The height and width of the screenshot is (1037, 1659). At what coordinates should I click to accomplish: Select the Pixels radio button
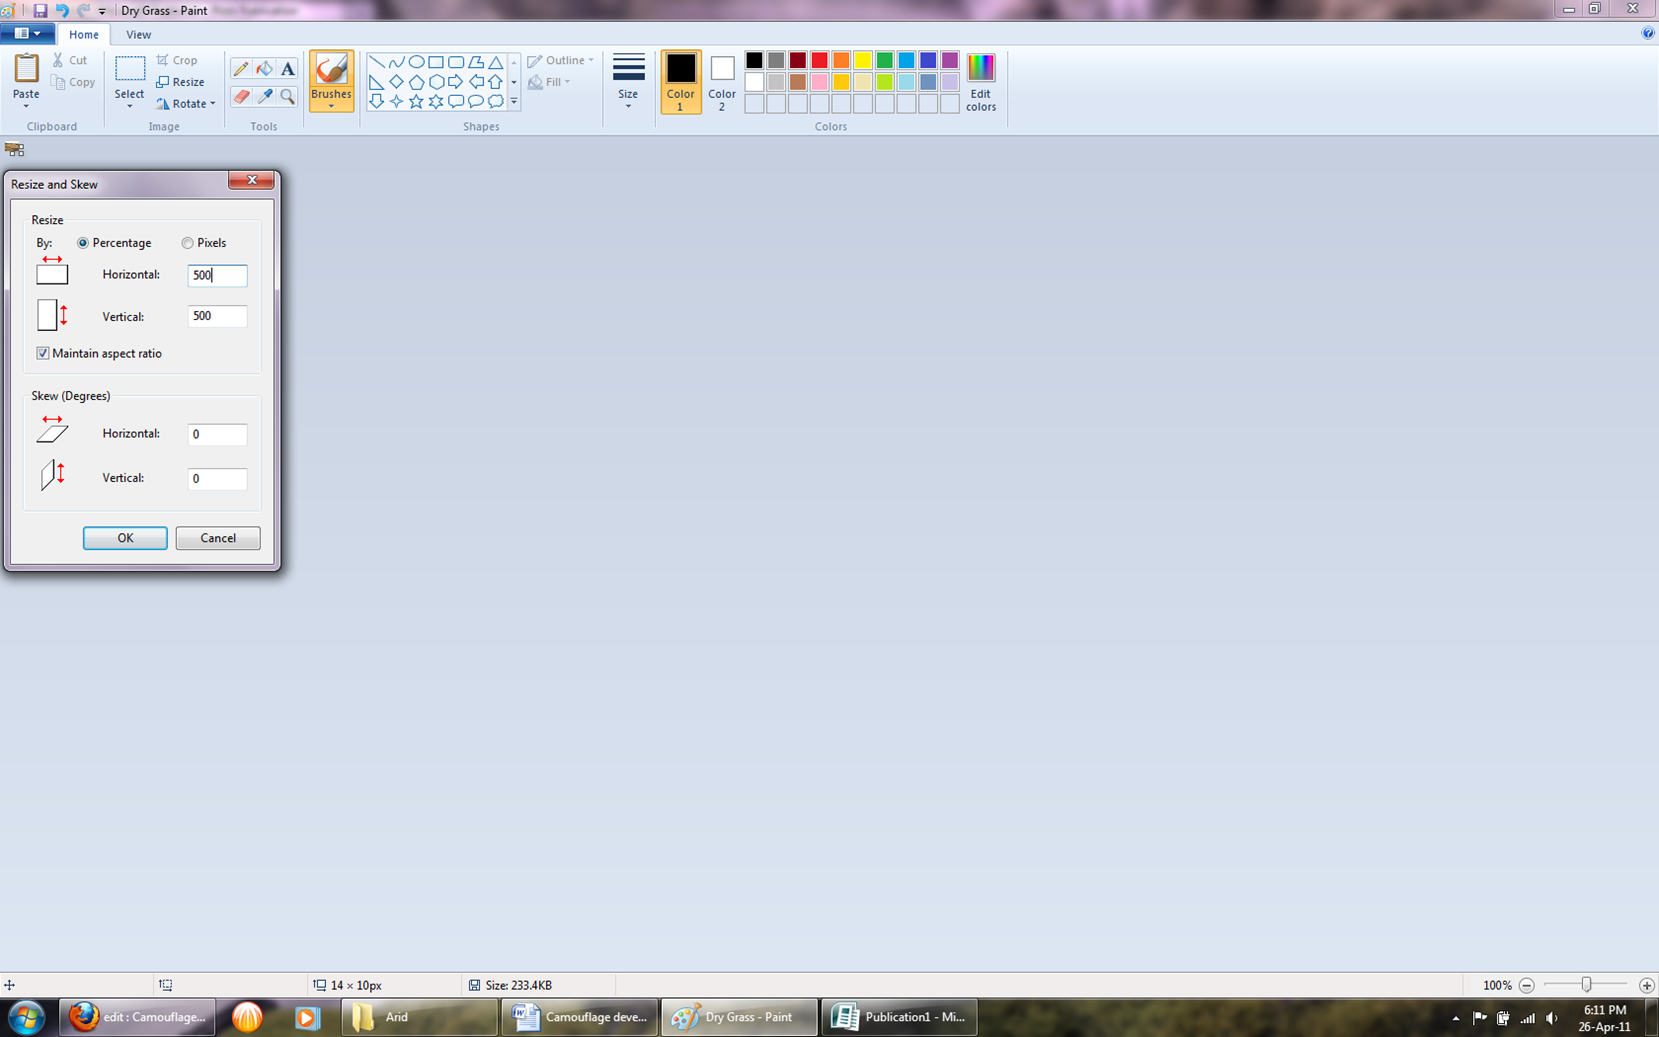pyautogui.click(x=187, y=243)
